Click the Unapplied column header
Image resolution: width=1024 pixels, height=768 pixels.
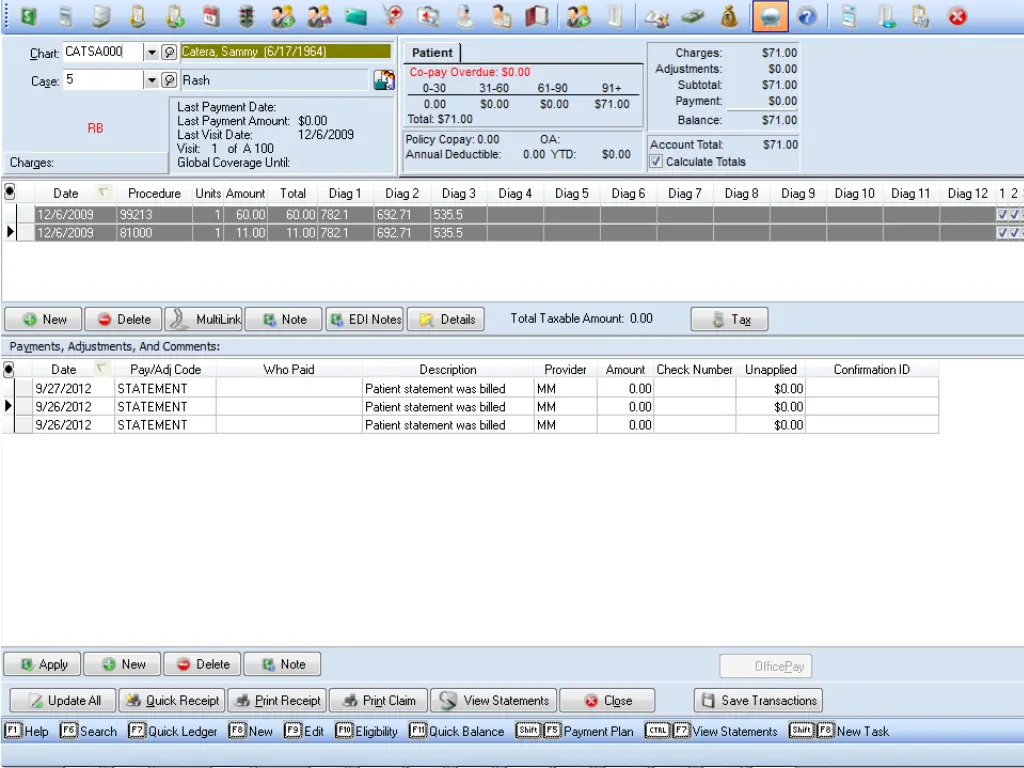[771, 370]
